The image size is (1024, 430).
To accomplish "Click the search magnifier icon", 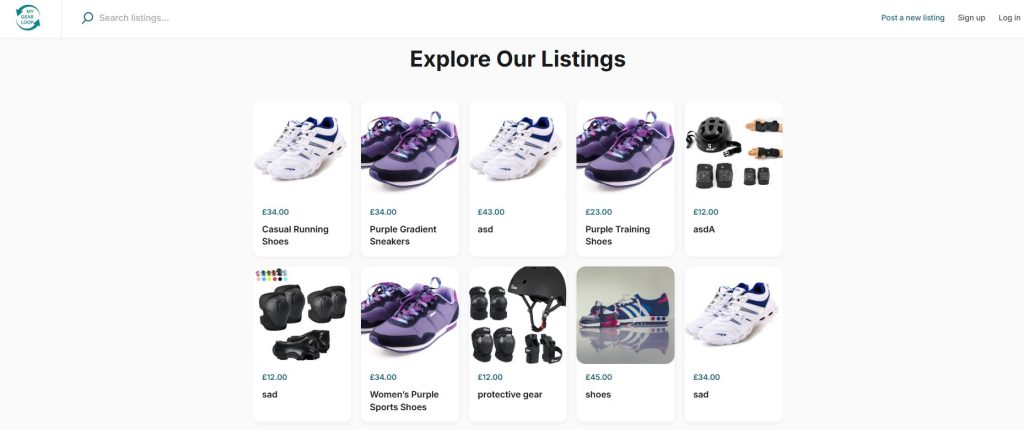I will tap(87, 18).
